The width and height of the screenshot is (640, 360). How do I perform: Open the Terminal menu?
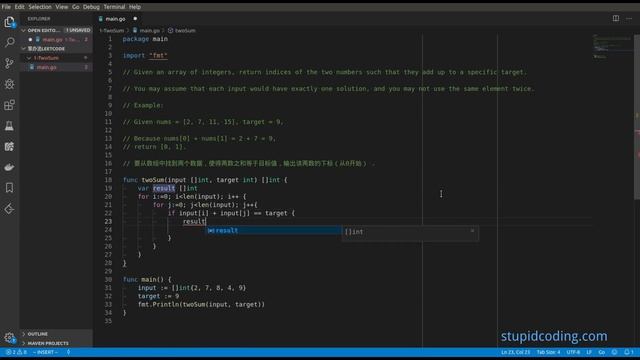pos(114,7)
